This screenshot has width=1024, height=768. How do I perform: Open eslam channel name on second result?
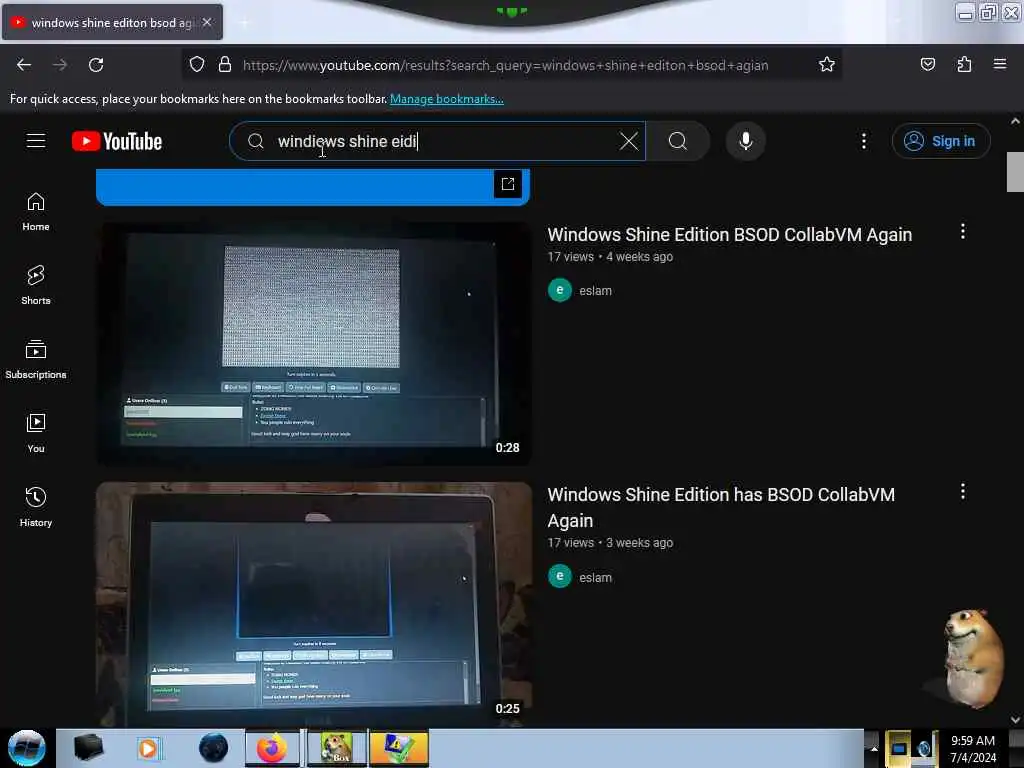pyautogui.click(x=596, y=577)
